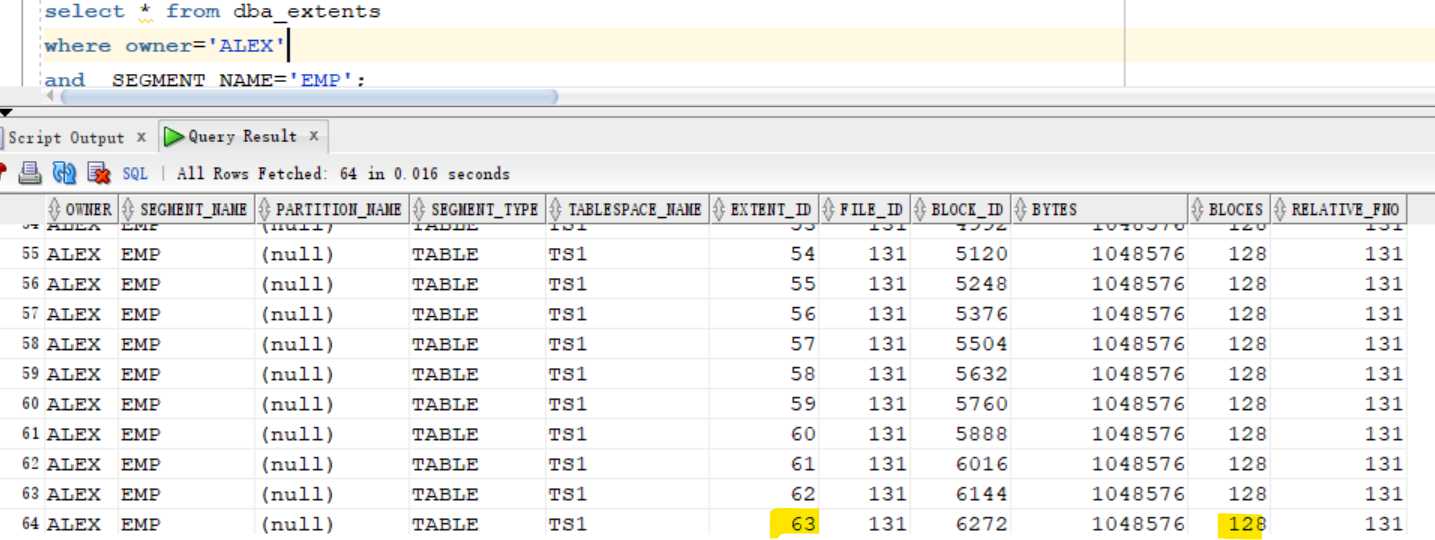Image resolution: width=1435 pixels, height=540 pixels.
Task: Click EXTENT_ID cell 60 in row 61
Action: point(764,434)
